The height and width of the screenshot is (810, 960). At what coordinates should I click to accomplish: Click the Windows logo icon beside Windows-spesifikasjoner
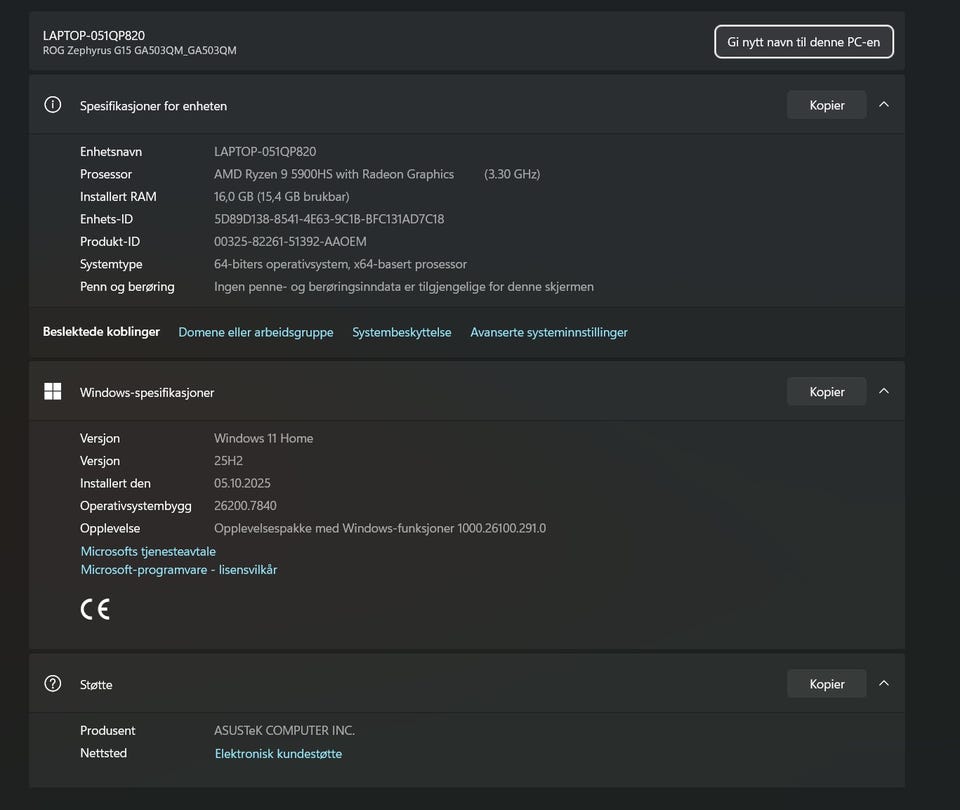tap(53, 391)
